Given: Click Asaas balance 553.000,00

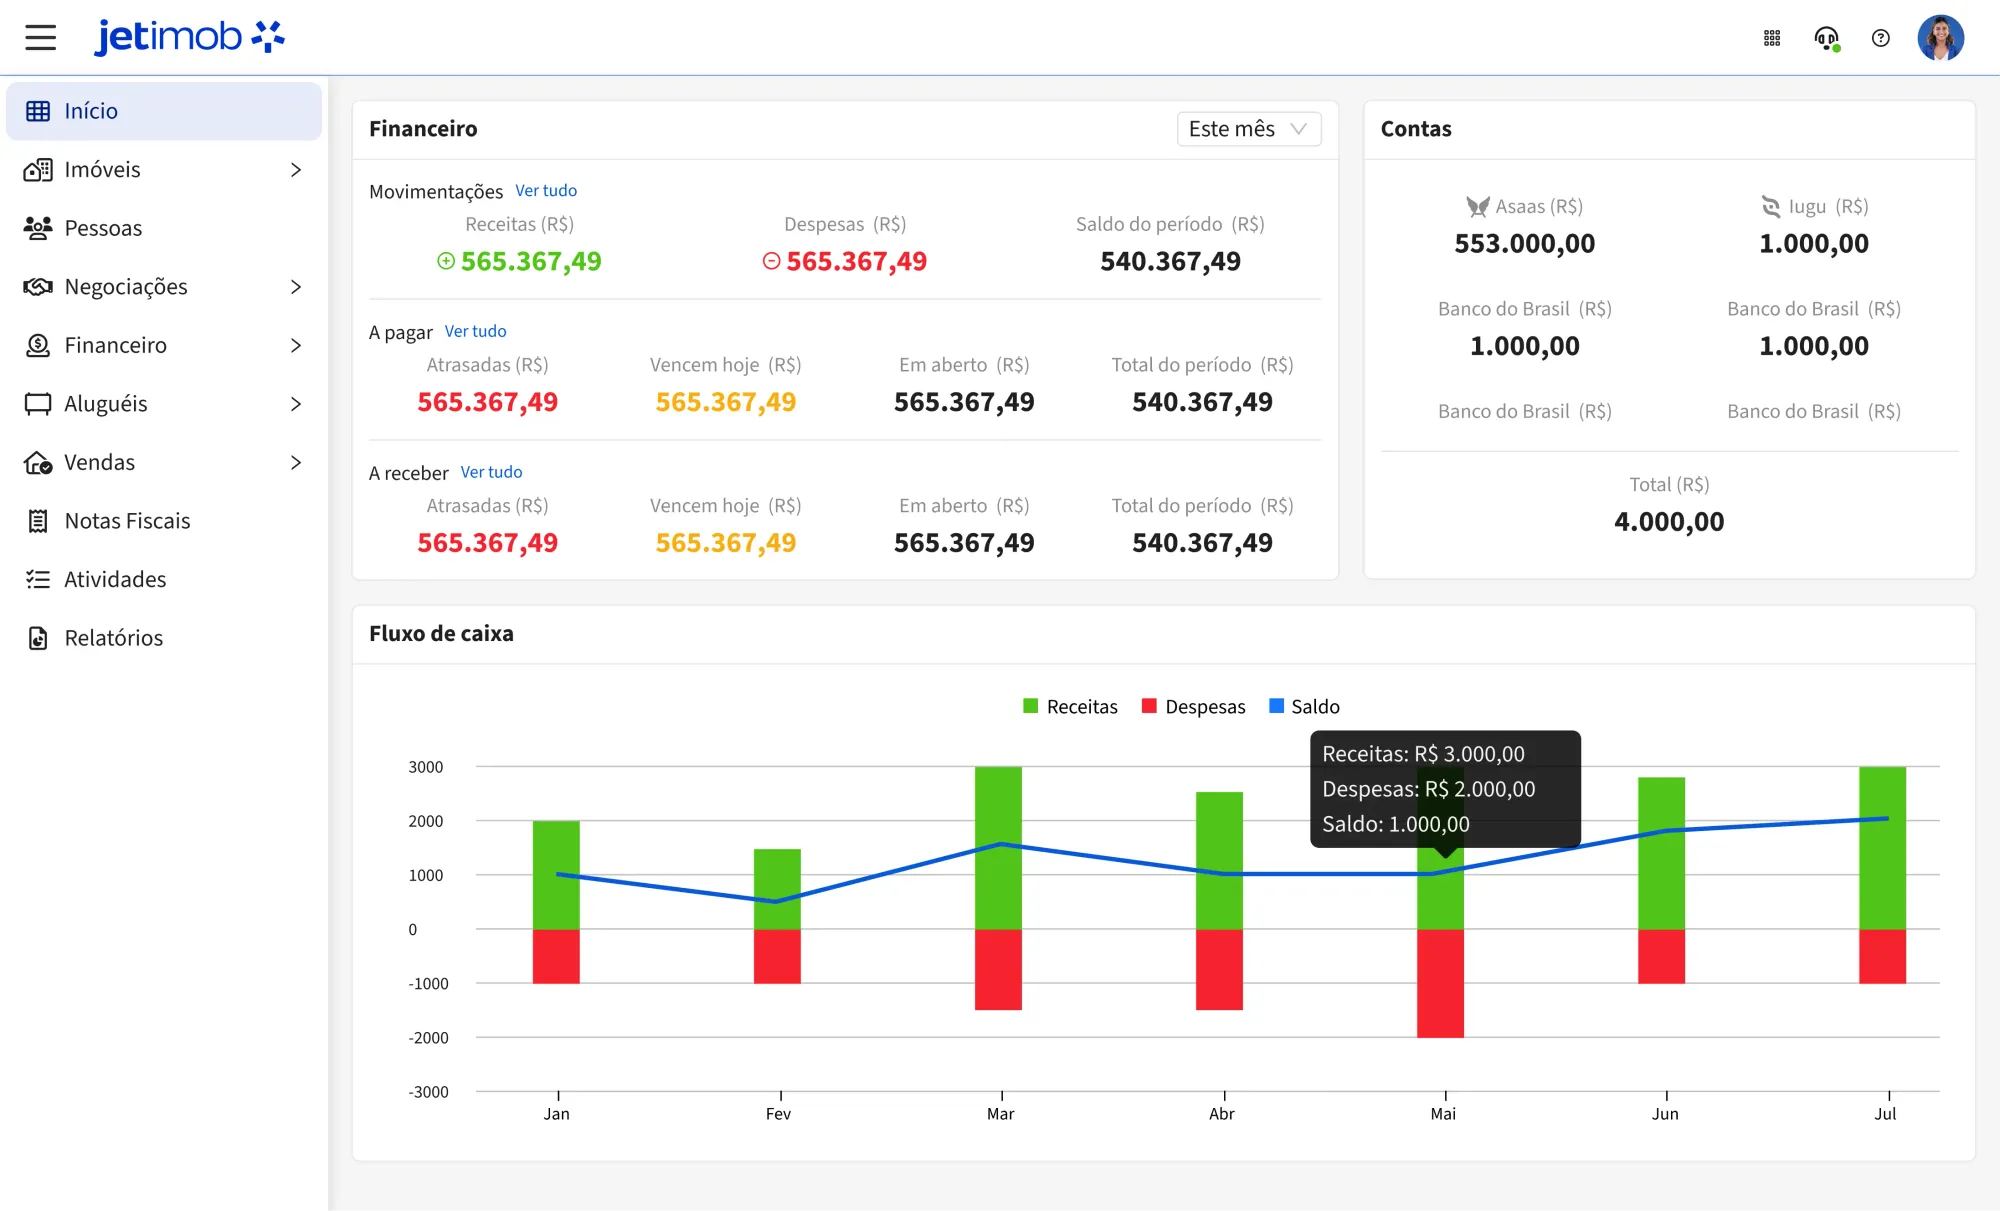Looking at the screenshot, I should 1524,244.
